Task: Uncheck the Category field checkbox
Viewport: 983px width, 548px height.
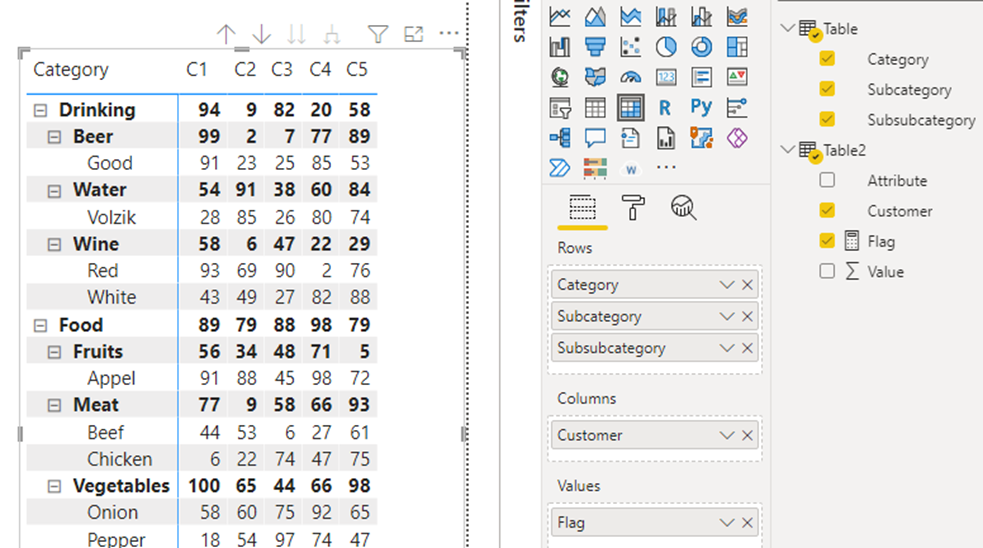Action: (x=827, y=59)
